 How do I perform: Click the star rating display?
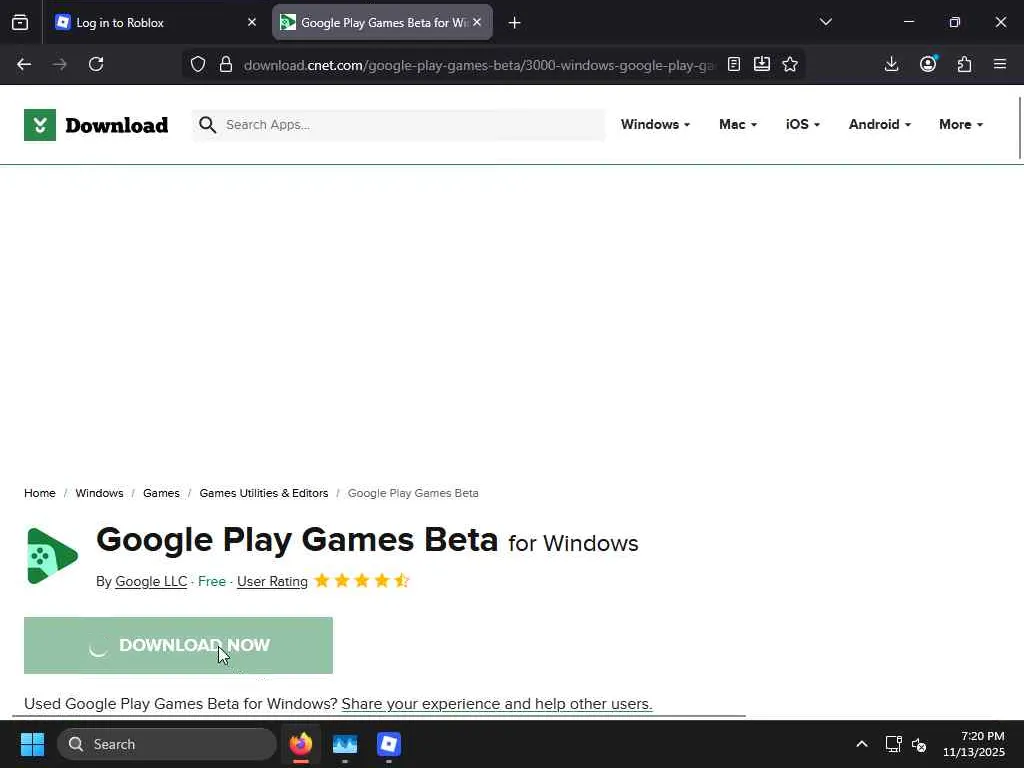click(361, 581)
